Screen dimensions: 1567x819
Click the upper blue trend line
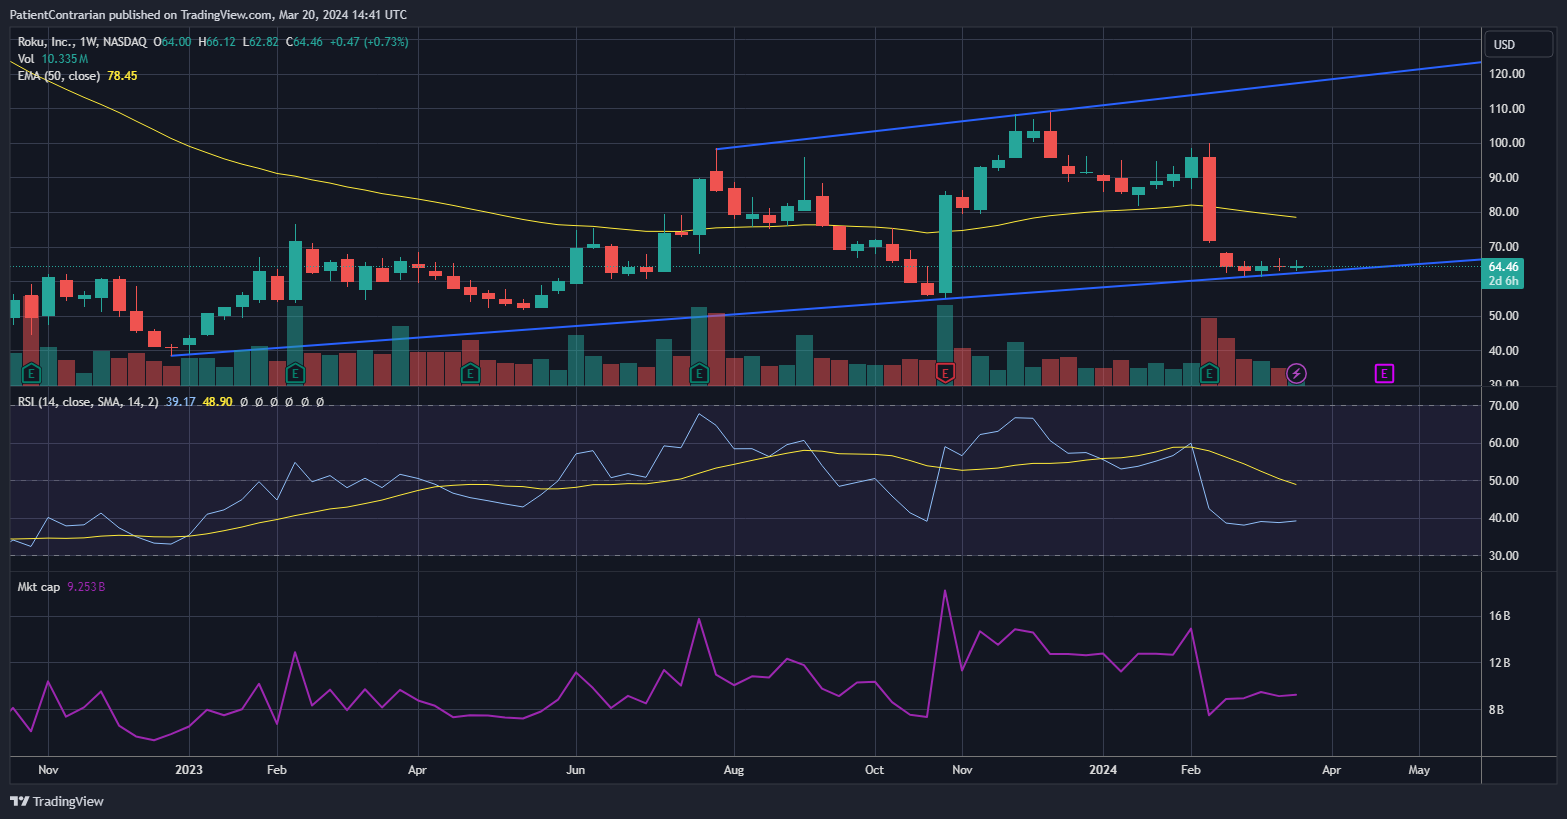click(x=1100, y=105)
